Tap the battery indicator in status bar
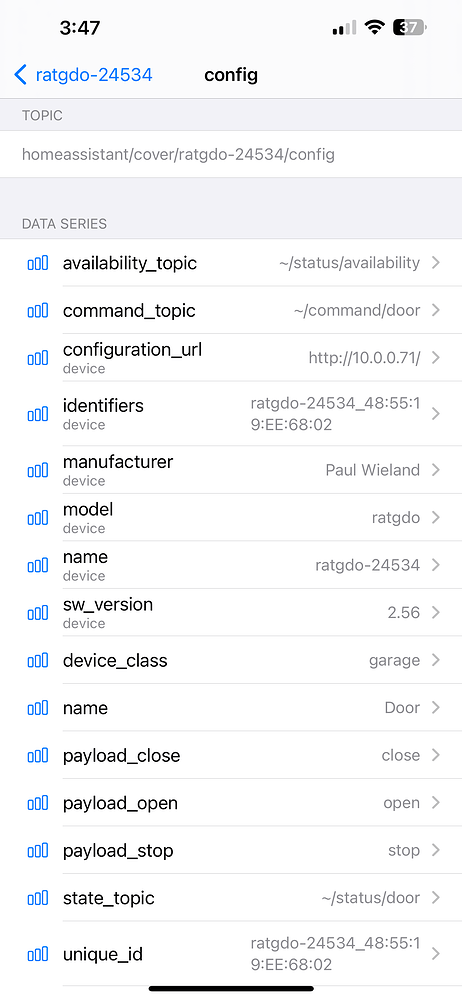Viewport: 462px width, 1000px height. (410, 27)
